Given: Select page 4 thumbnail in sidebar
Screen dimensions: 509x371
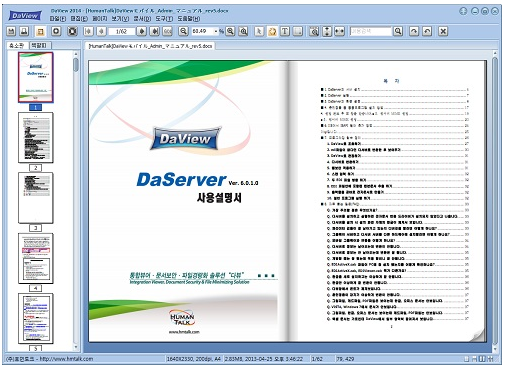Looking at the screenshot, I should (36, 258).
